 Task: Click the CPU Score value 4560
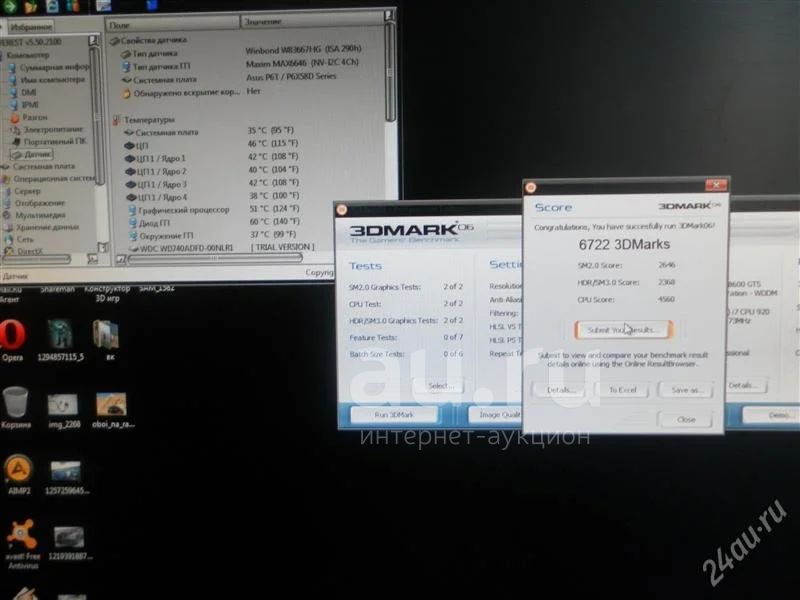(666, 299)
